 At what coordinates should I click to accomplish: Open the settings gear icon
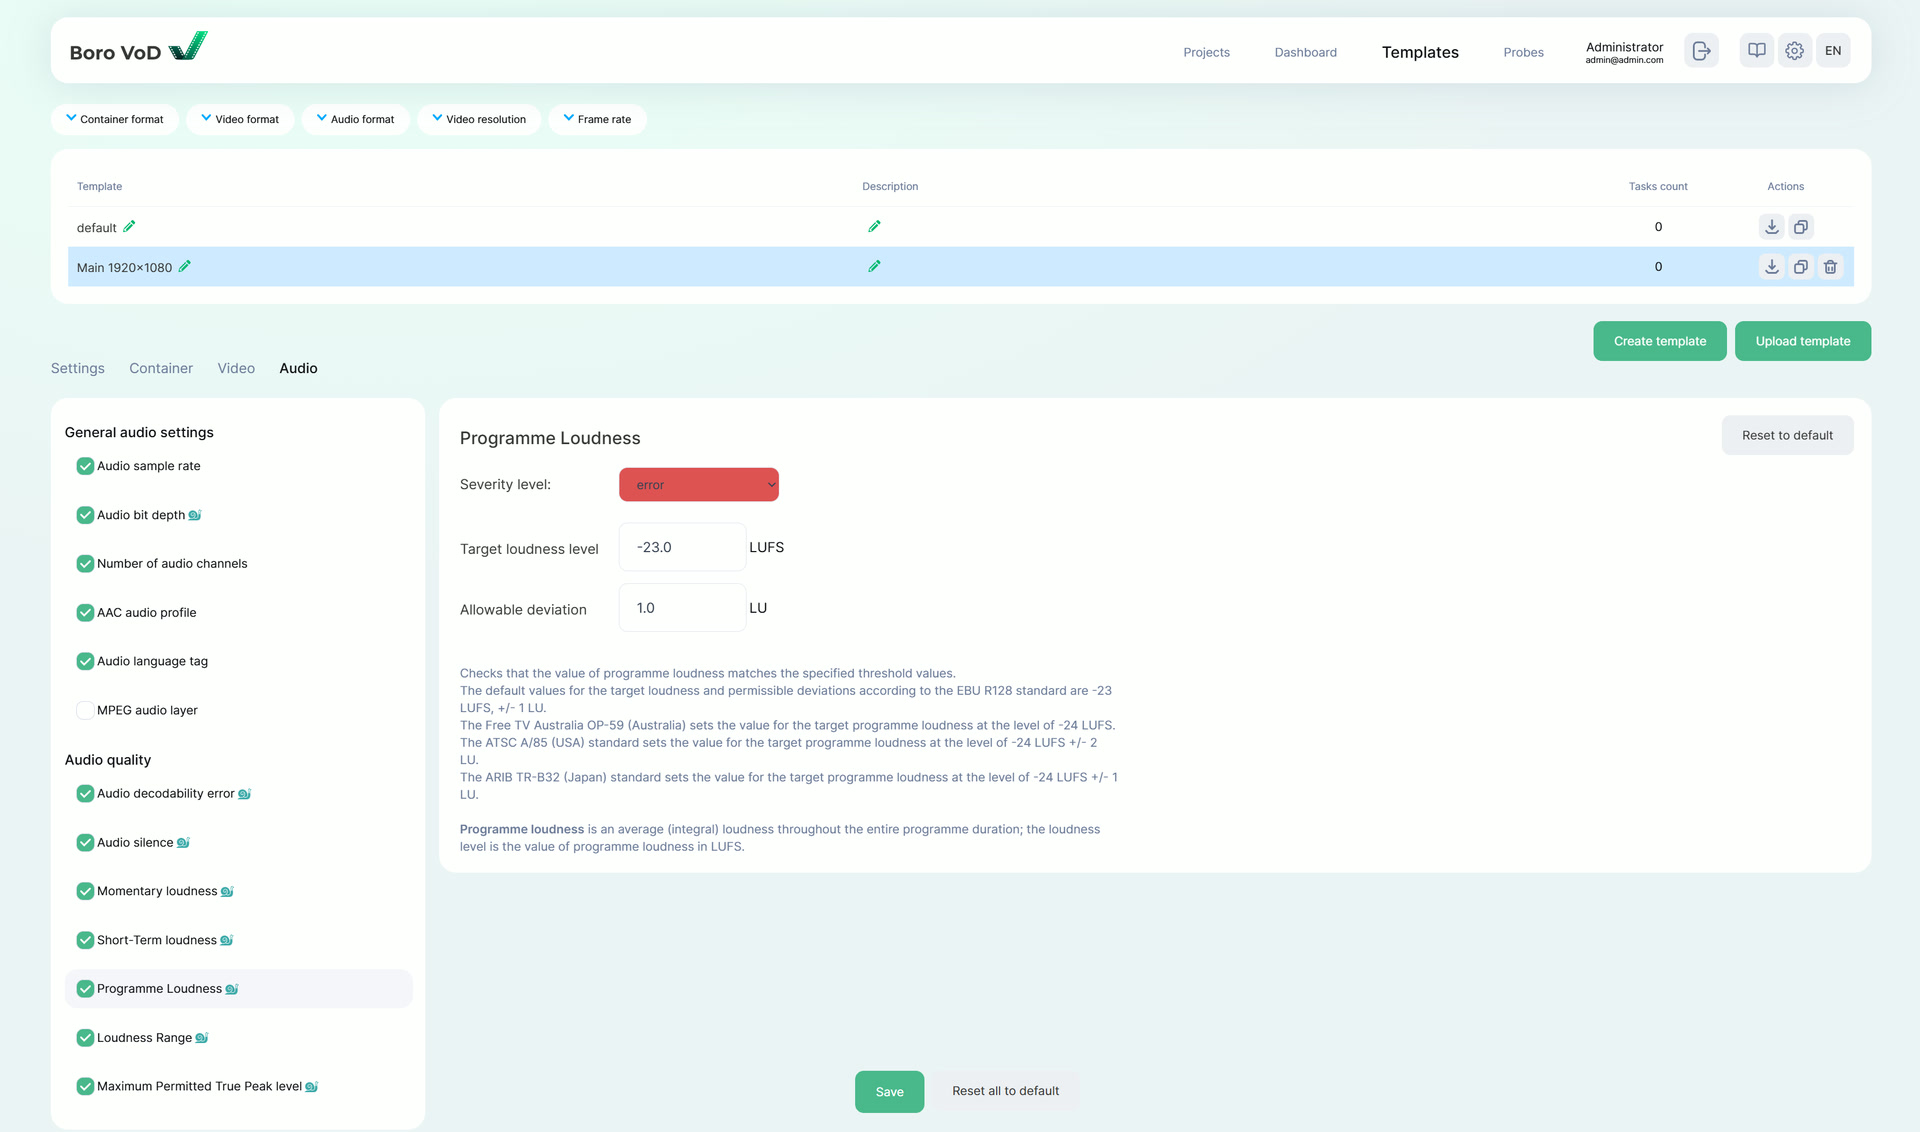tap(1794, 51)
